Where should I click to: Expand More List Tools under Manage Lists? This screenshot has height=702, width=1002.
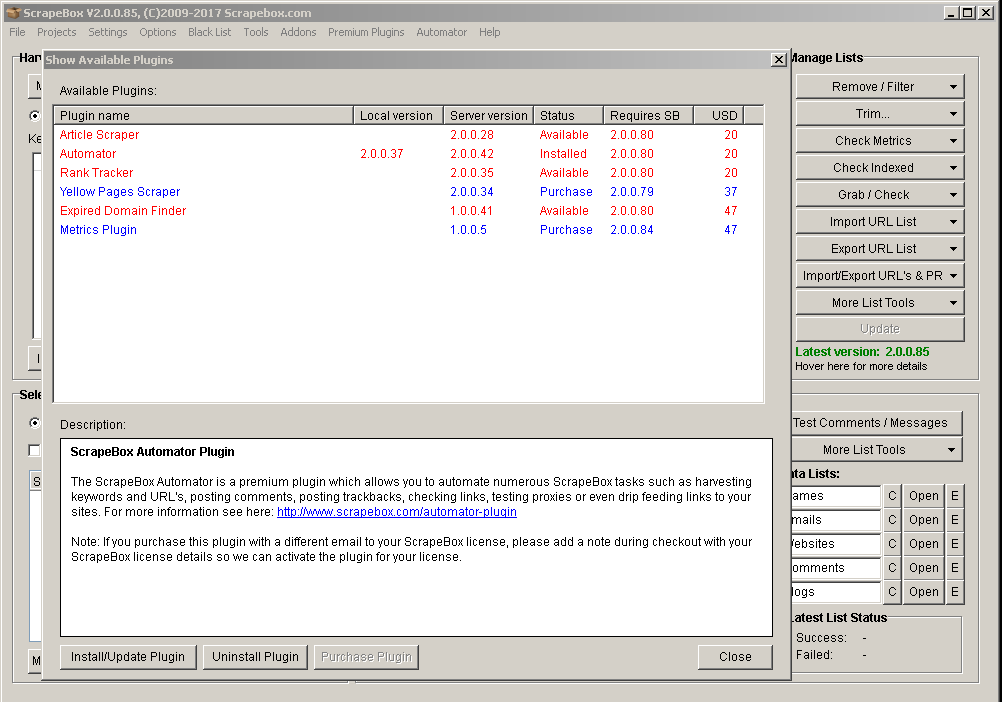click(879, 303)
